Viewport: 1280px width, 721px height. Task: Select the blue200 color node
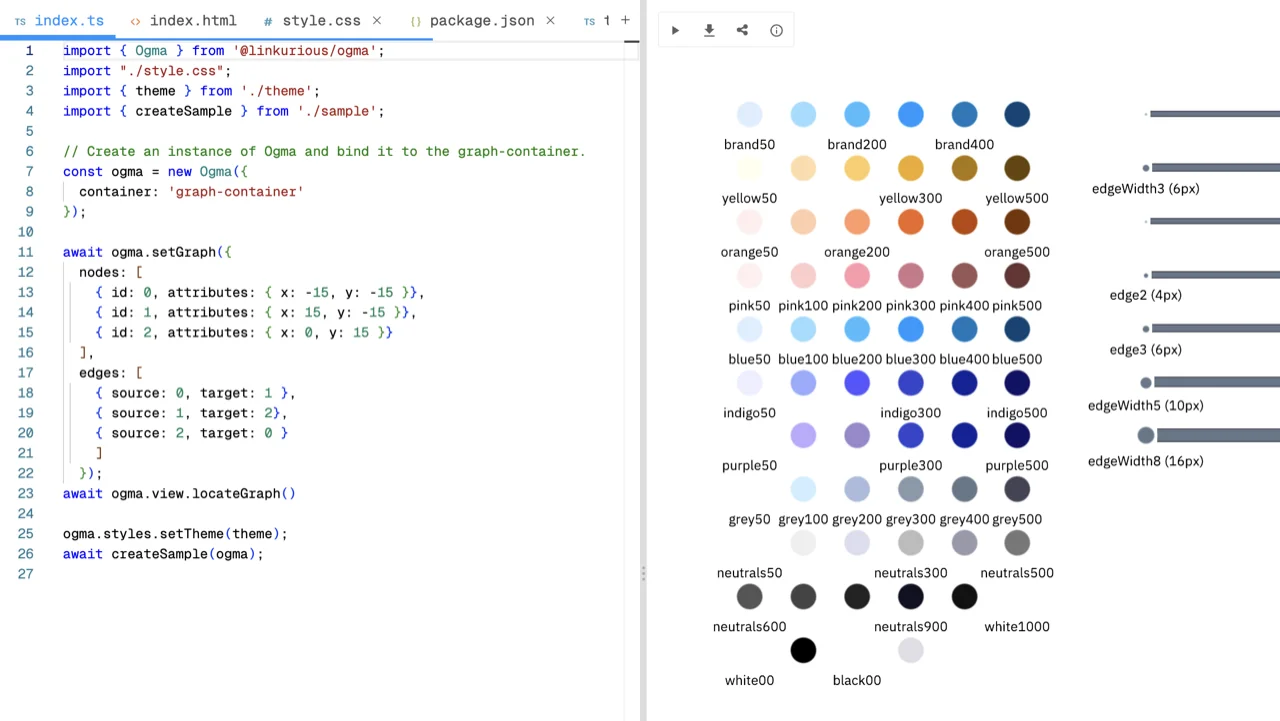(x=857, y=329)
